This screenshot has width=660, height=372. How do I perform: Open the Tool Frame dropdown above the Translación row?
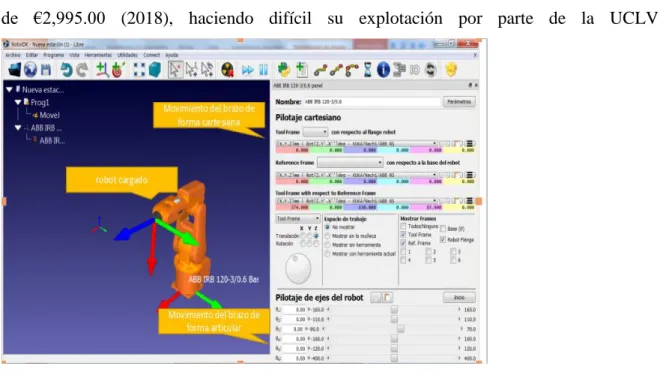[x=298, y=219]
